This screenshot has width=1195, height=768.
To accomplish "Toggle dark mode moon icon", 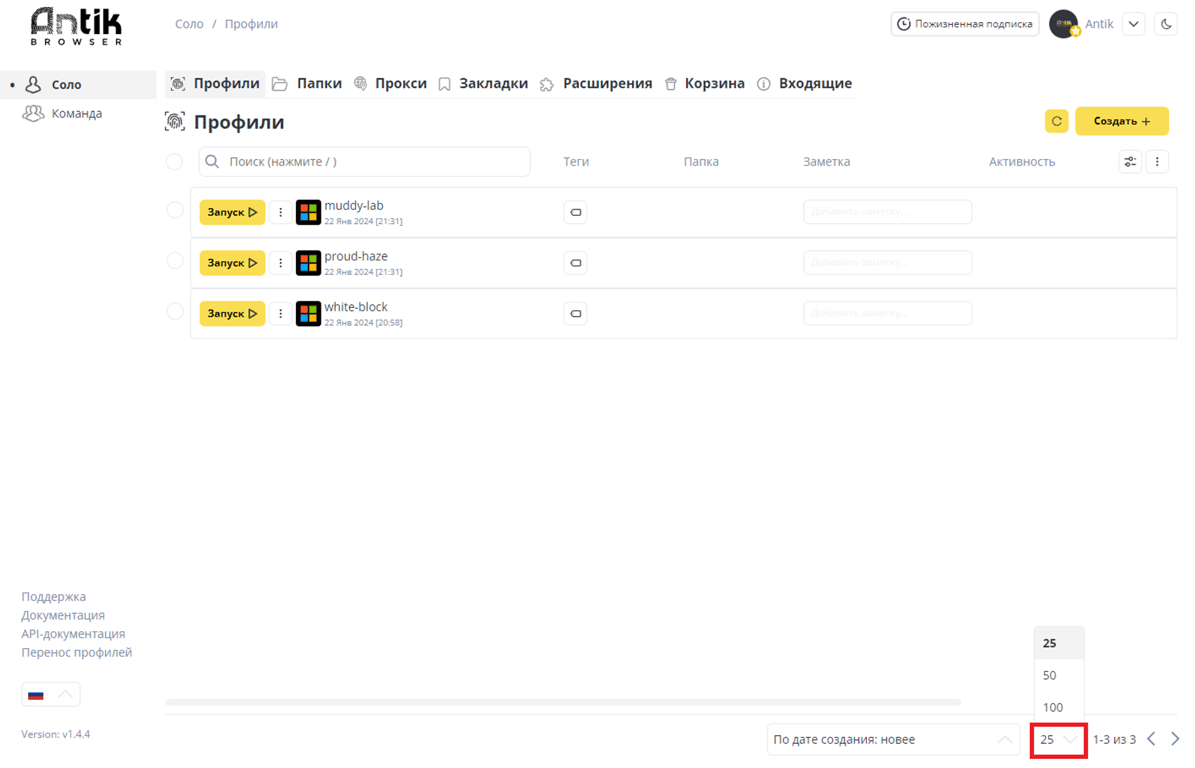I will coord(1166,24).
